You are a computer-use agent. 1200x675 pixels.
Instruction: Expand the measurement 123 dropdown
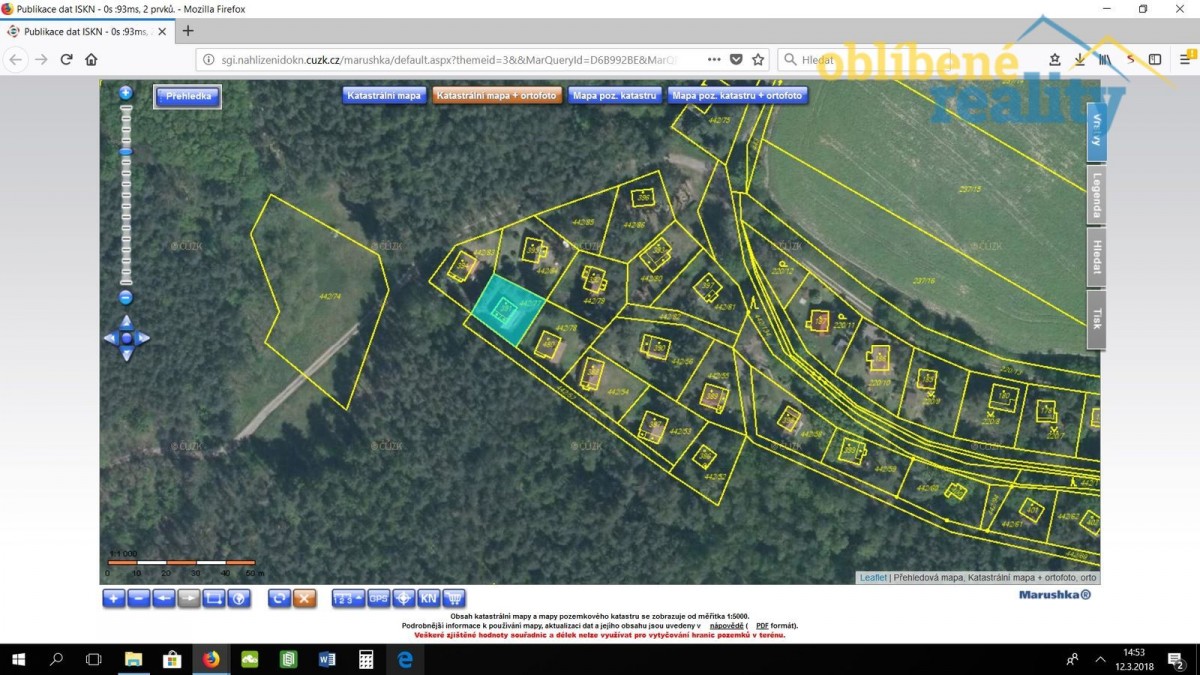pos(348,598)
